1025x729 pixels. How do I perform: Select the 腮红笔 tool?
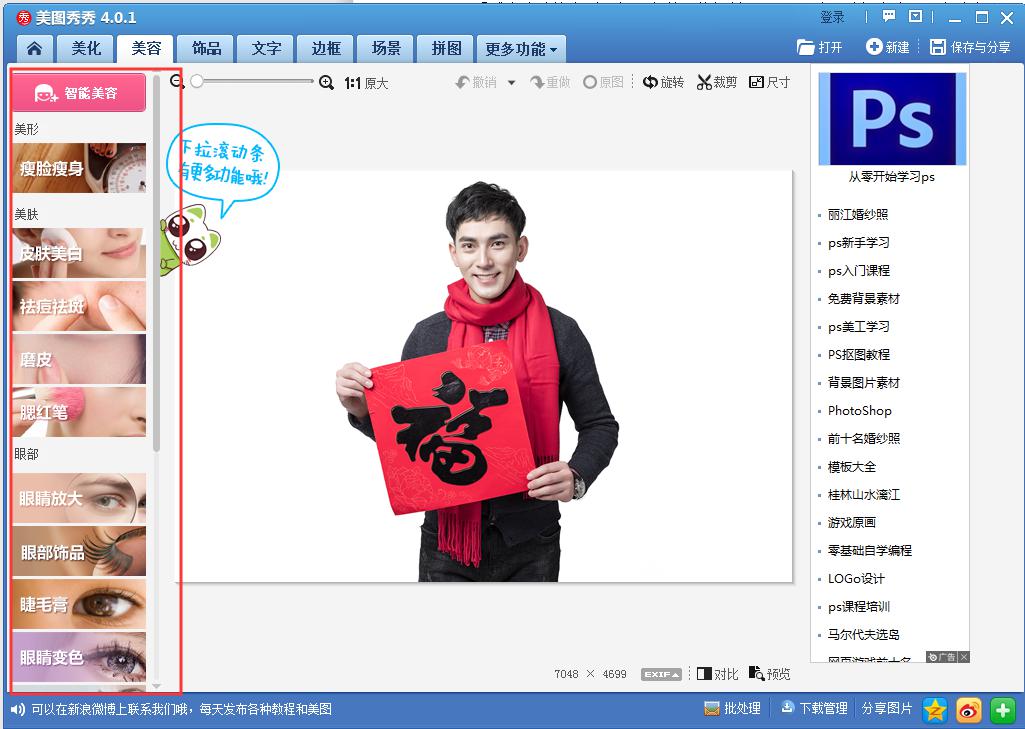pyautogui.click(x=79, y=412)
